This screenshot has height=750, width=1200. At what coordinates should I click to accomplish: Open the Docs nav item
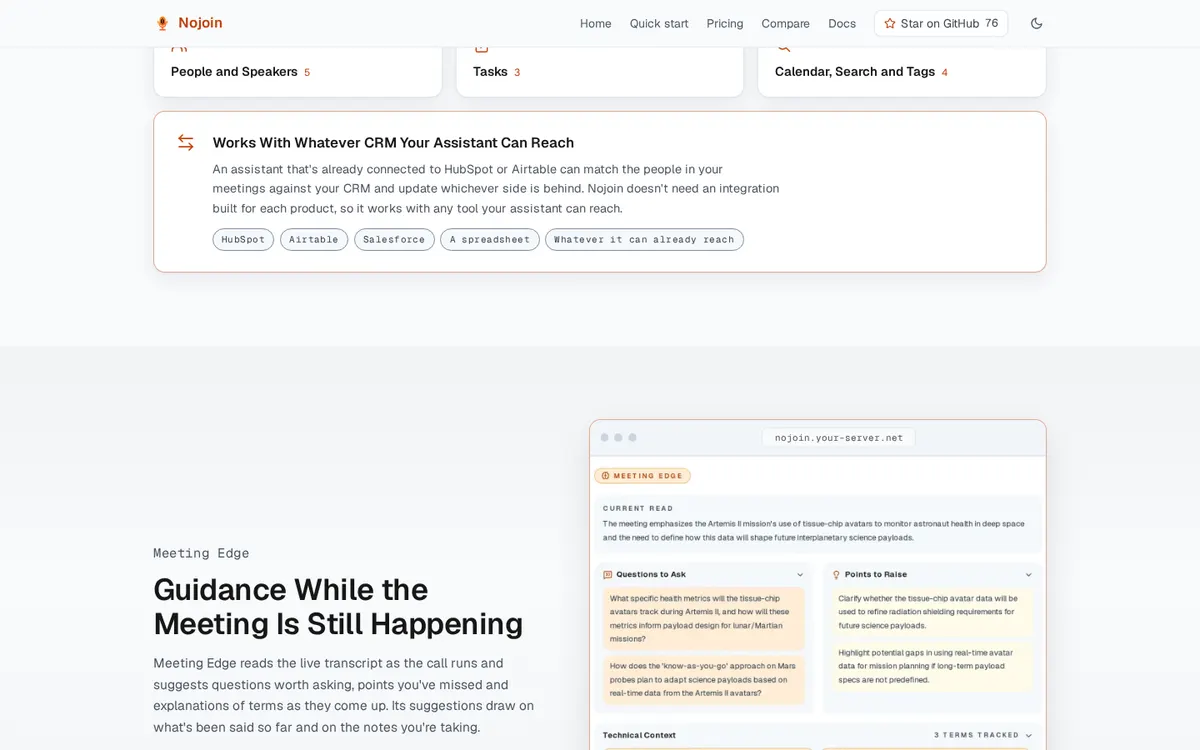(x=842, y=23)
